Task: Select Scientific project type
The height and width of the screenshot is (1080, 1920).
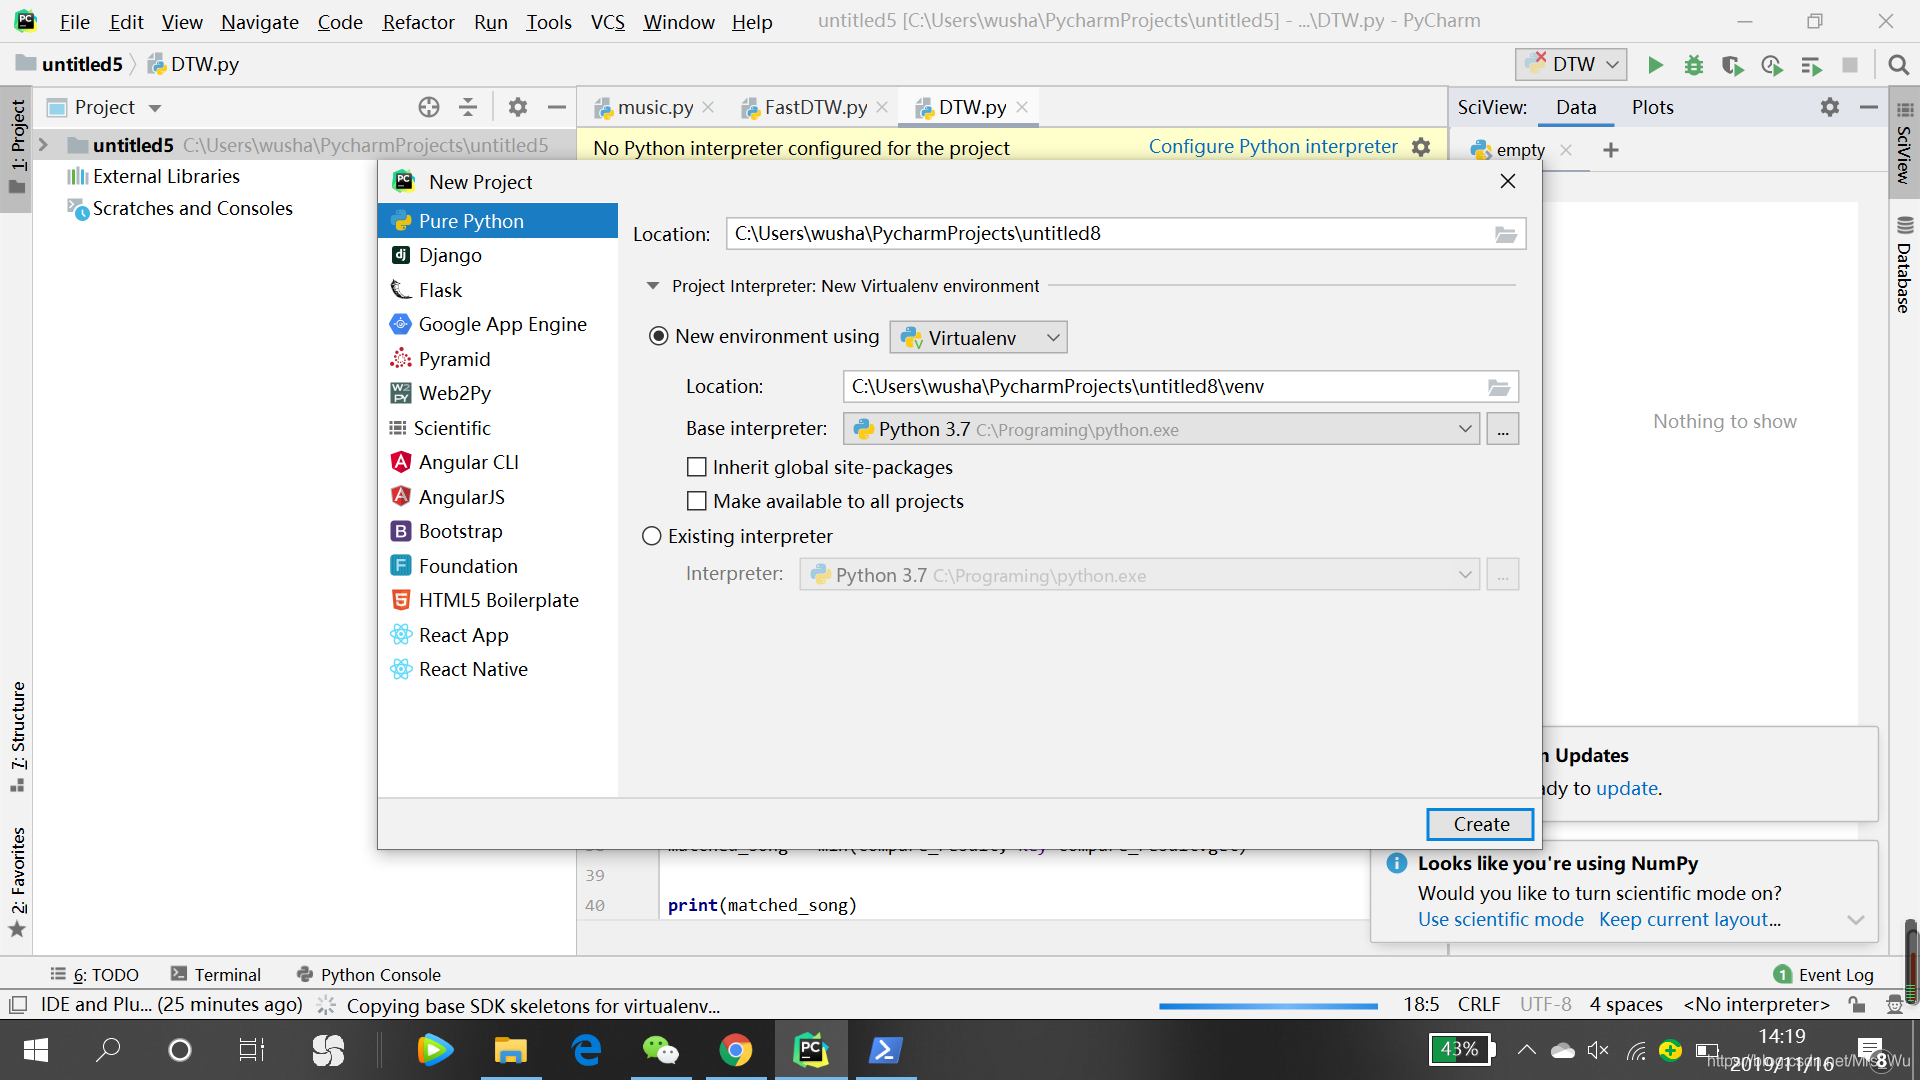Action: point(498,428)
